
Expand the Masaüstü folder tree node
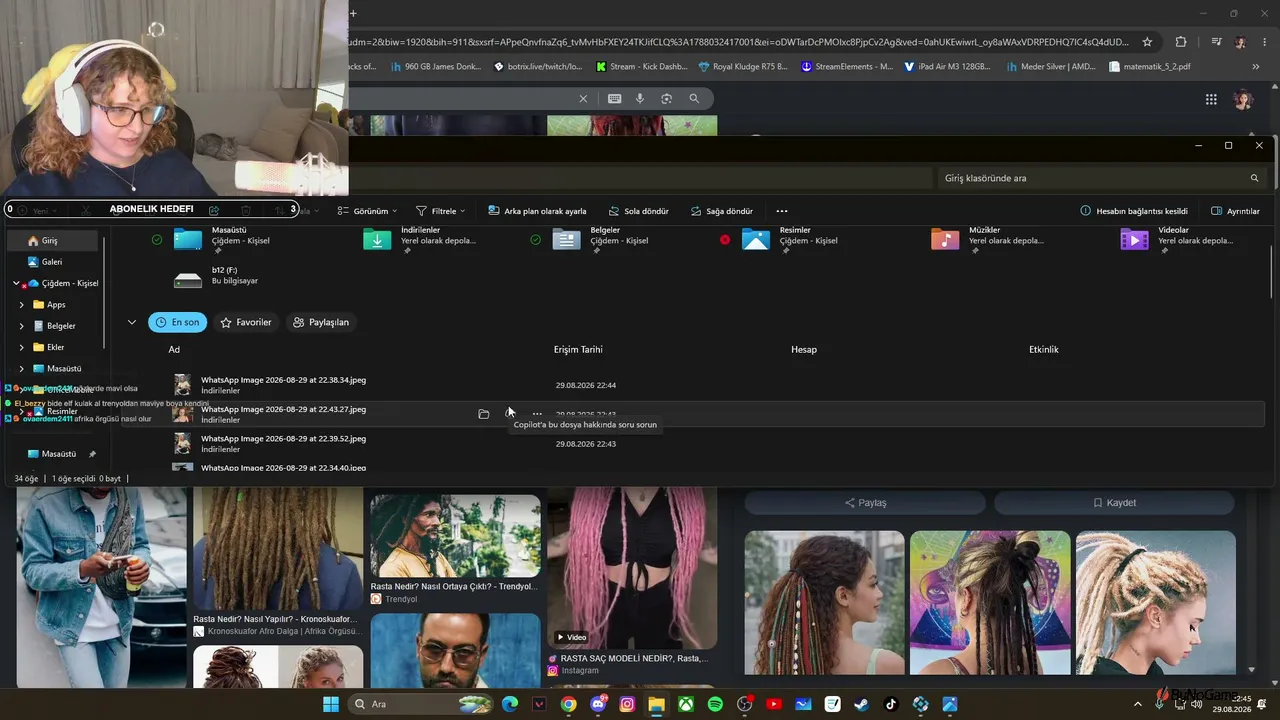(22, 369)
